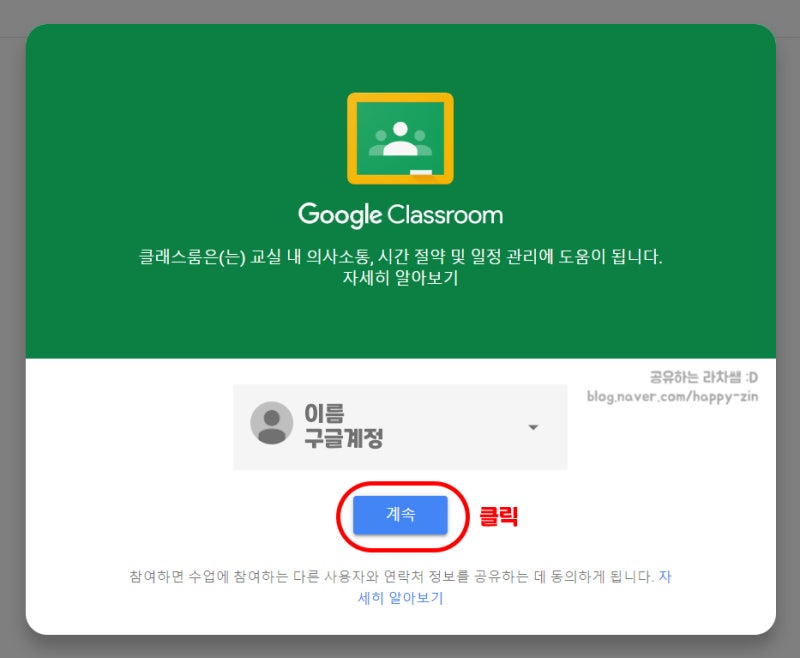Click the gray profile avatar icon

click(x=271, y=423)
